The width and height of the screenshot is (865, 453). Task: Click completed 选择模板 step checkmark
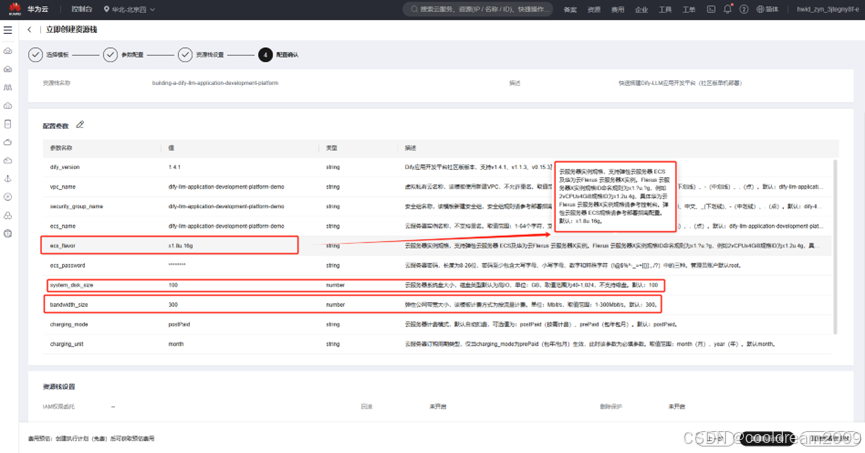(x=35, y=55)
